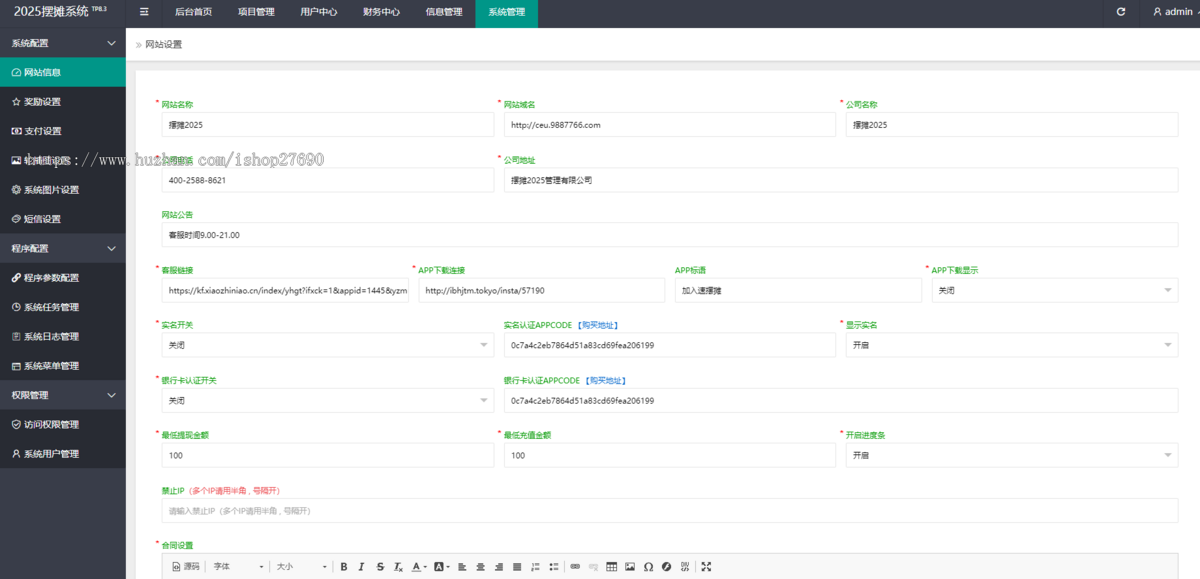Click the insert image icon

[630, 566]
